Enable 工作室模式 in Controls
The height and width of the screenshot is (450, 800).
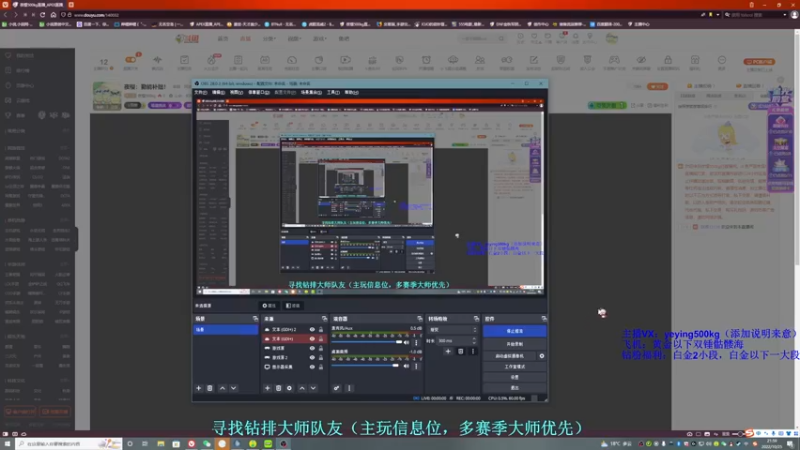click(x=514, y=367)
